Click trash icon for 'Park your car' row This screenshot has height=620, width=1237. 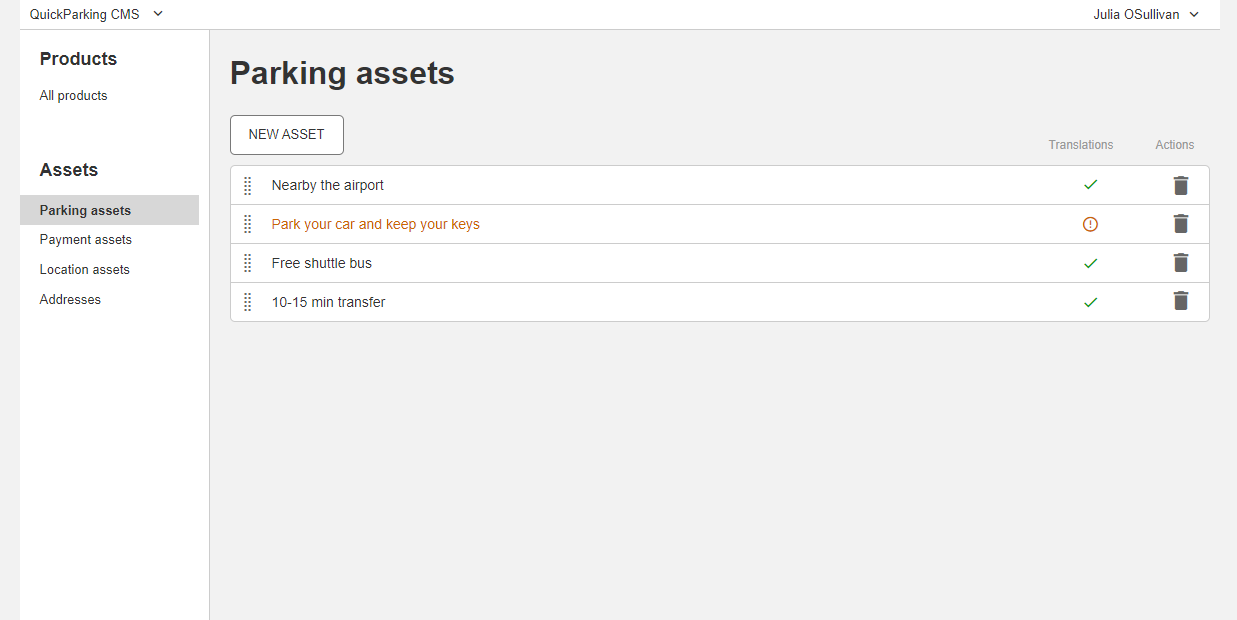[x=1181, y=224]
